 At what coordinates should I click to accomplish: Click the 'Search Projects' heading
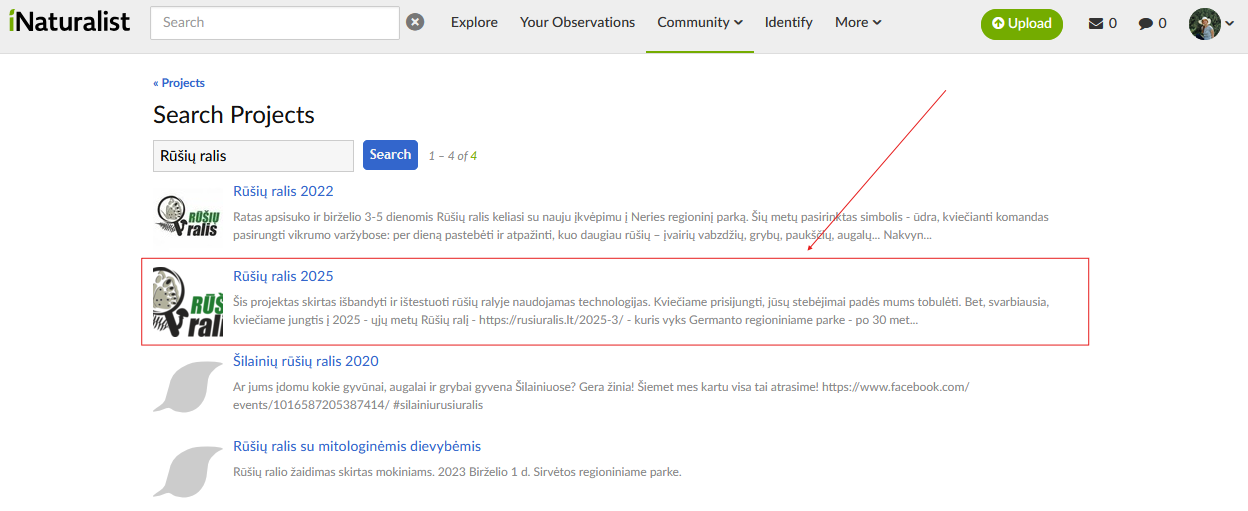(234, 115)
